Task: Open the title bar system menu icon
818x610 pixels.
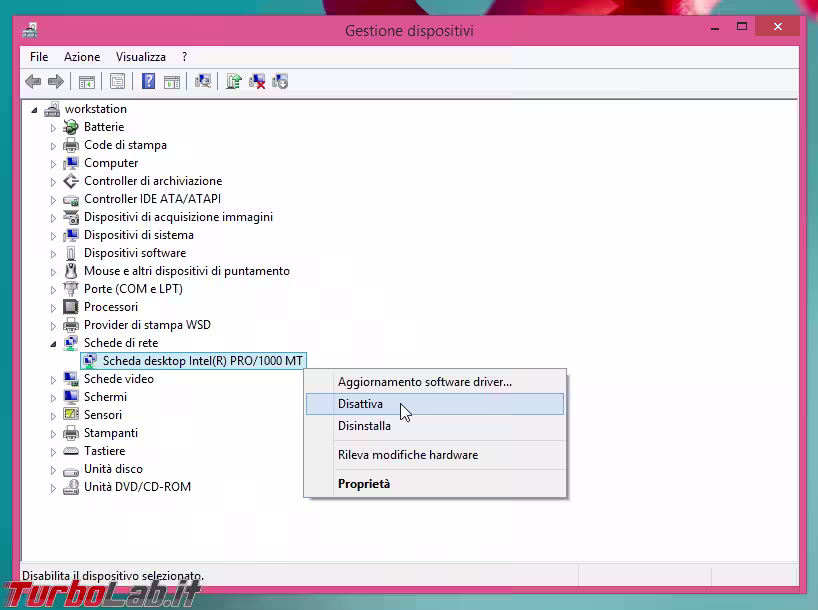Action: [30, 30]
